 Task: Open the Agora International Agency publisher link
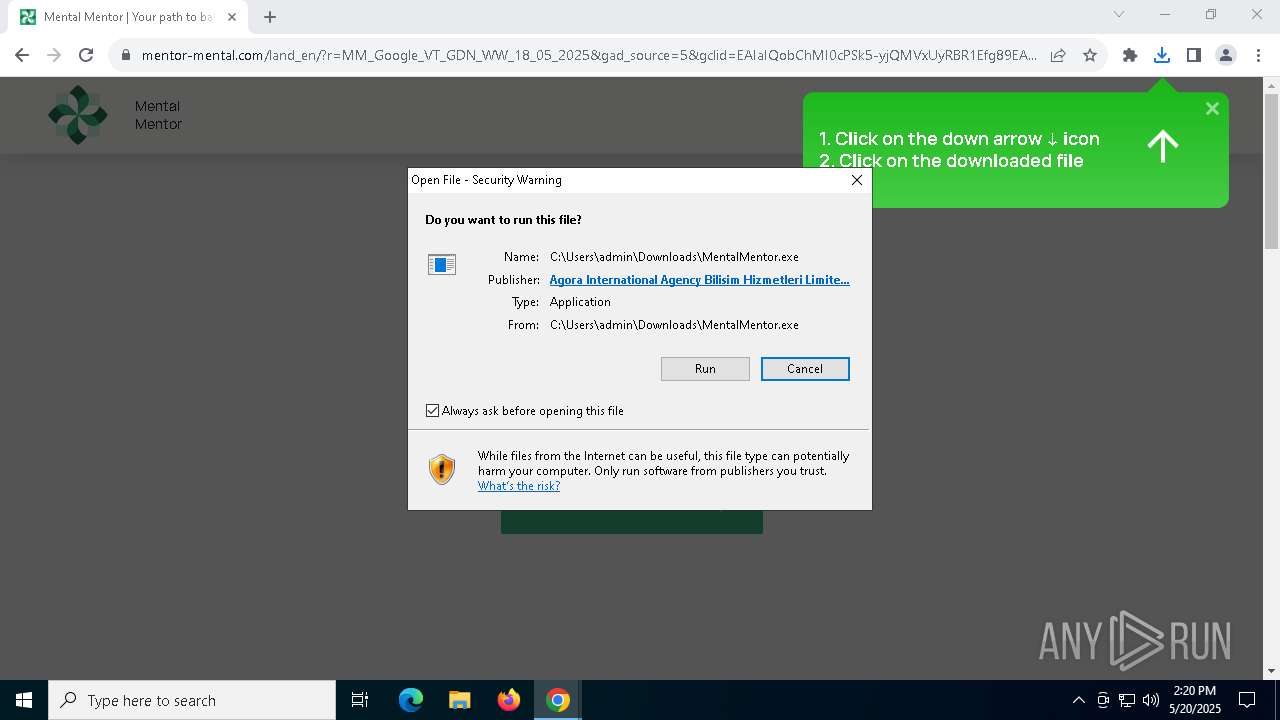[699, 280]
